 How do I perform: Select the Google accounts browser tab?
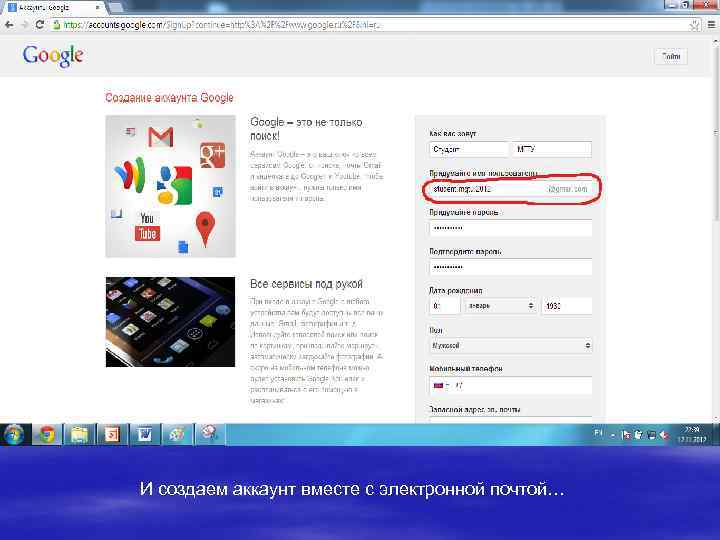(53, 7)
